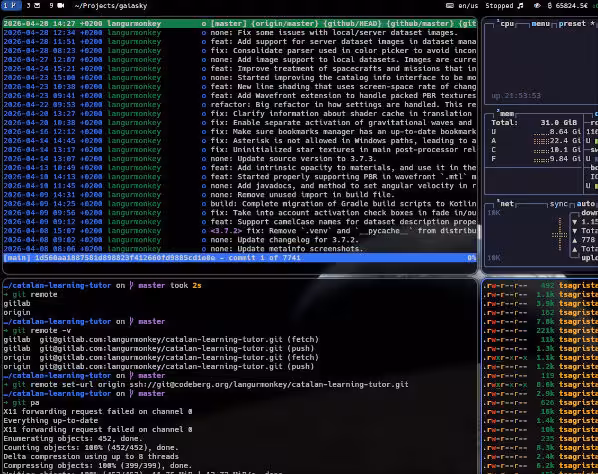The image size is (598, 474).
Task: Select commit 'Big refactor in how settings are handled'
Action: pyautogui.click(x=240, y=104)
